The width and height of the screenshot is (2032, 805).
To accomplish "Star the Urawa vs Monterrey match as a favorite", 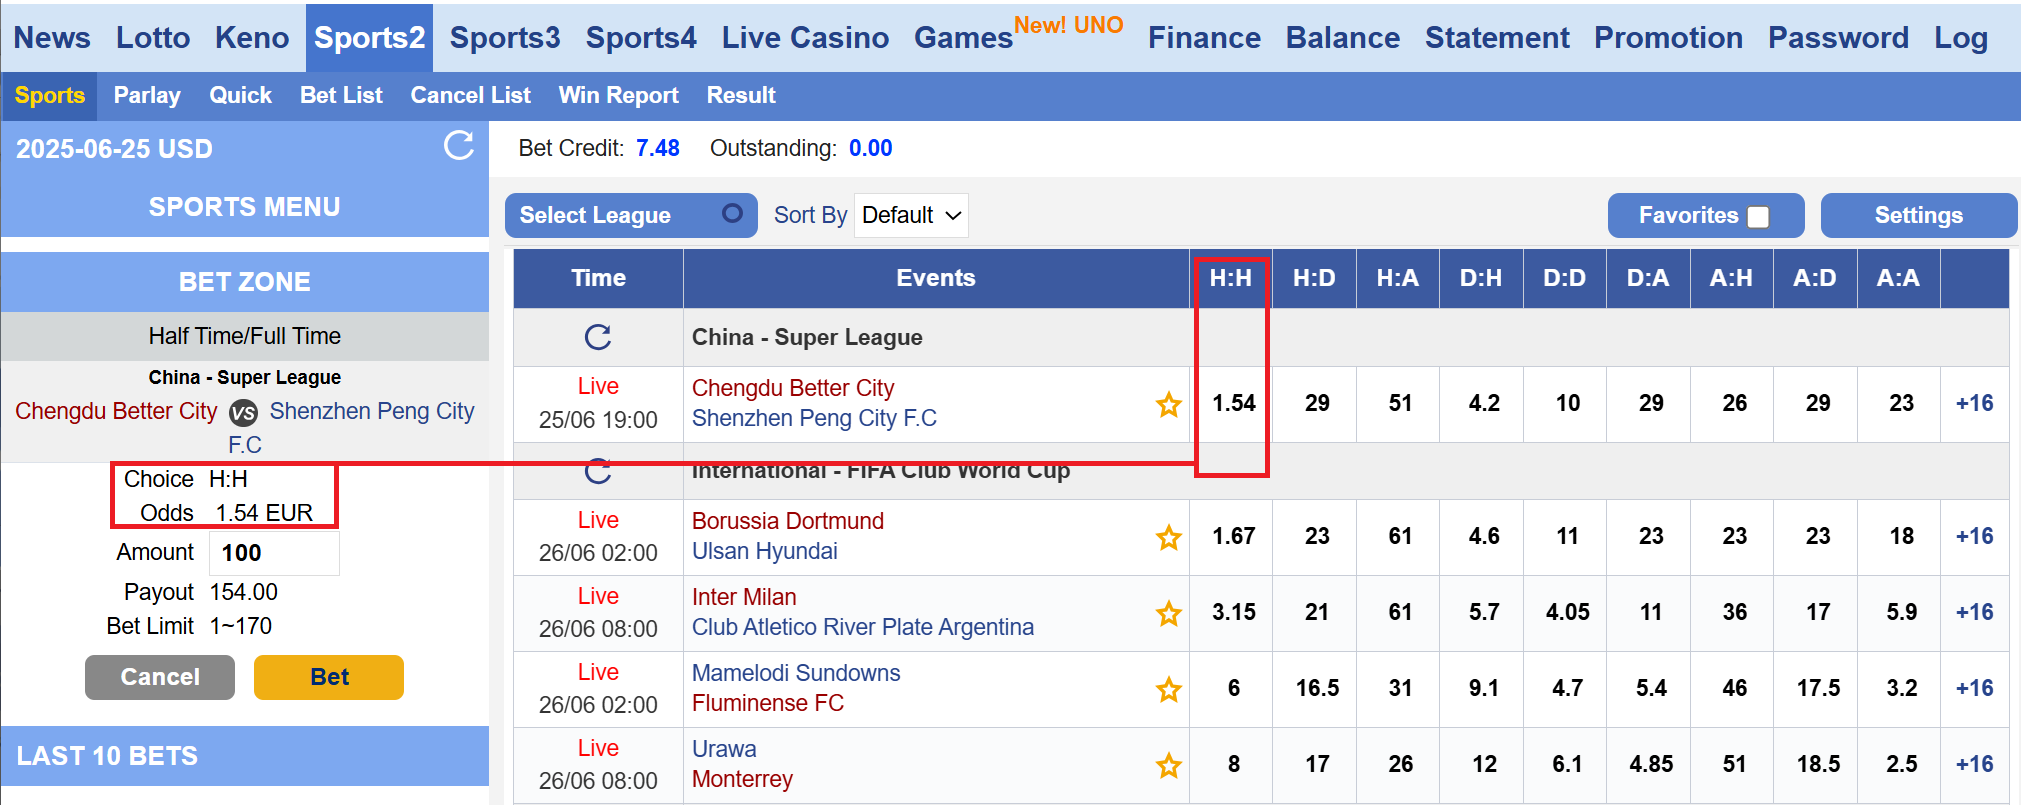I will 1169,765.
